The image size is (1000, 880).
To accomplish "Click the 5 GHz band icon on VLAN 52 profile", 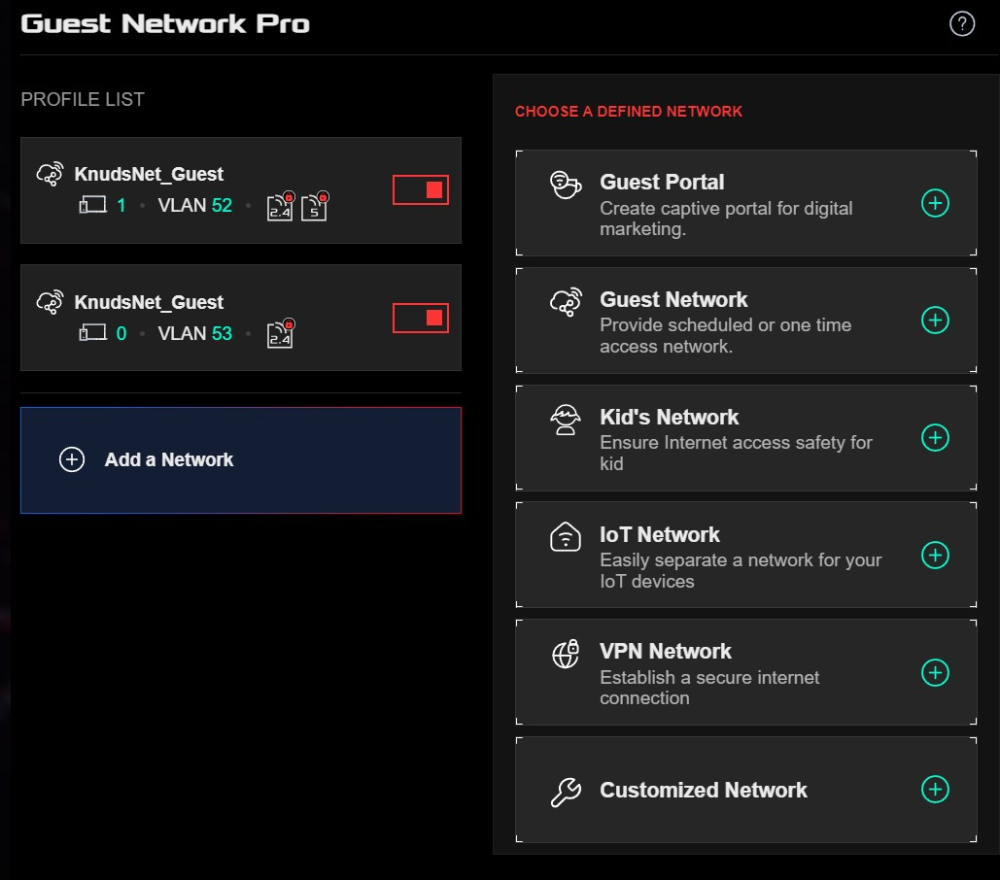I will [x=314, y=206].
